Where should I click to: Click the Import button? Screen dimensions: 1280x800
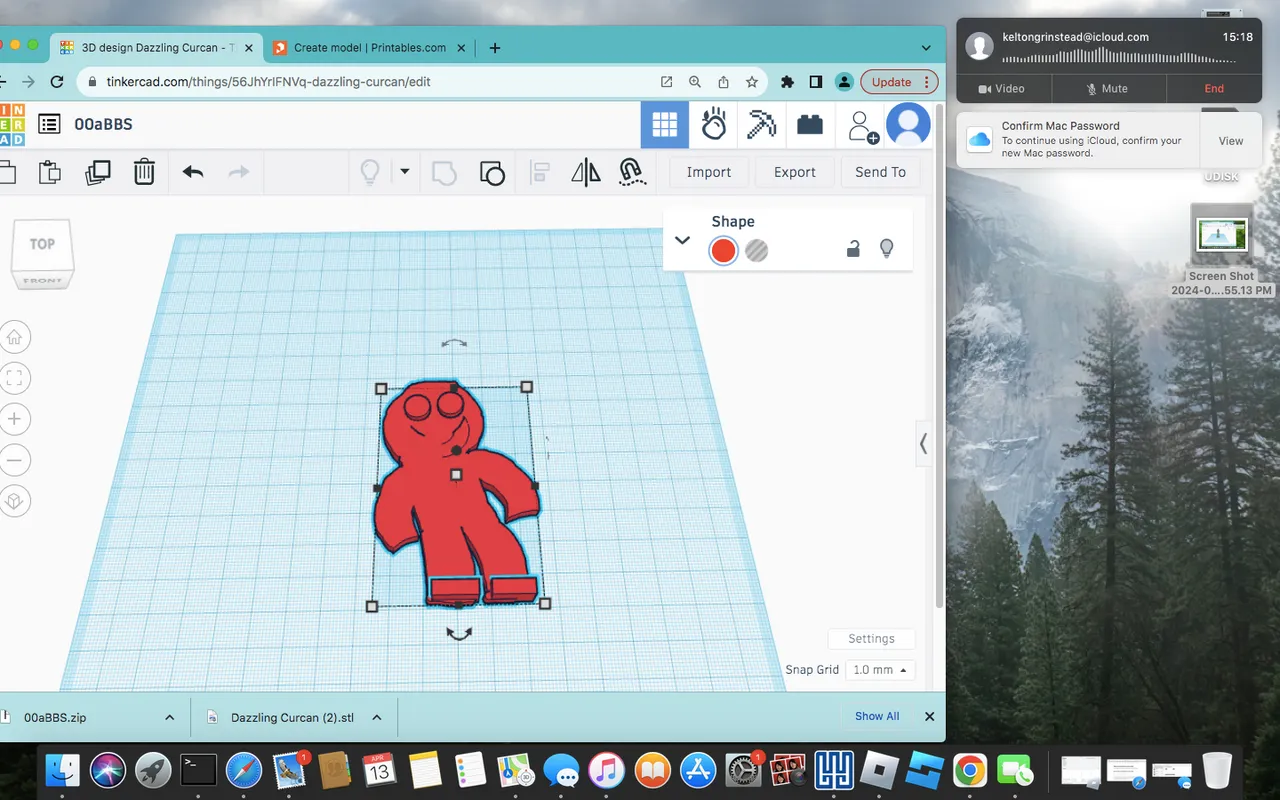[709, 172]
